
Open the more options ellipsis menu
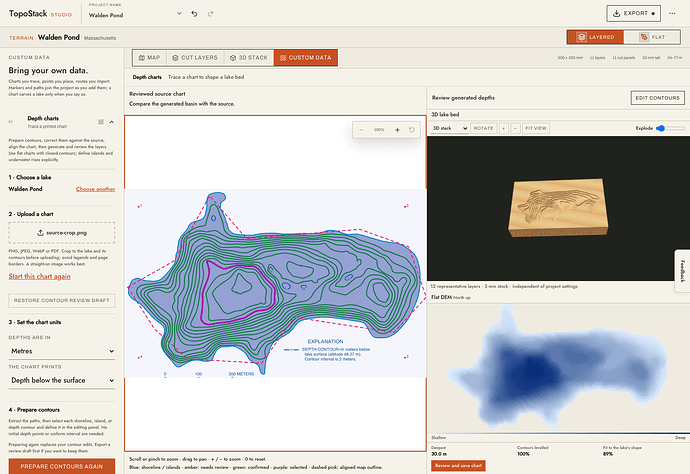coord(672,13)
